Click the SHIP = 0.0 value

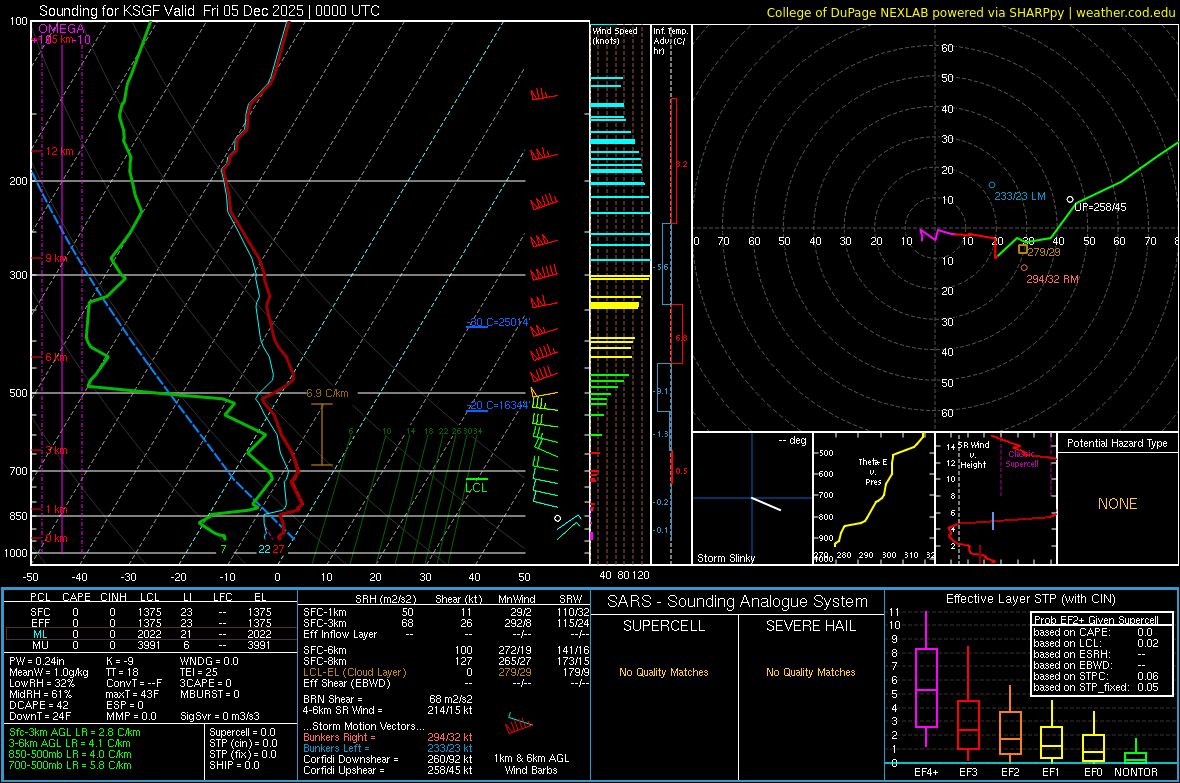[x=234, y=766]
